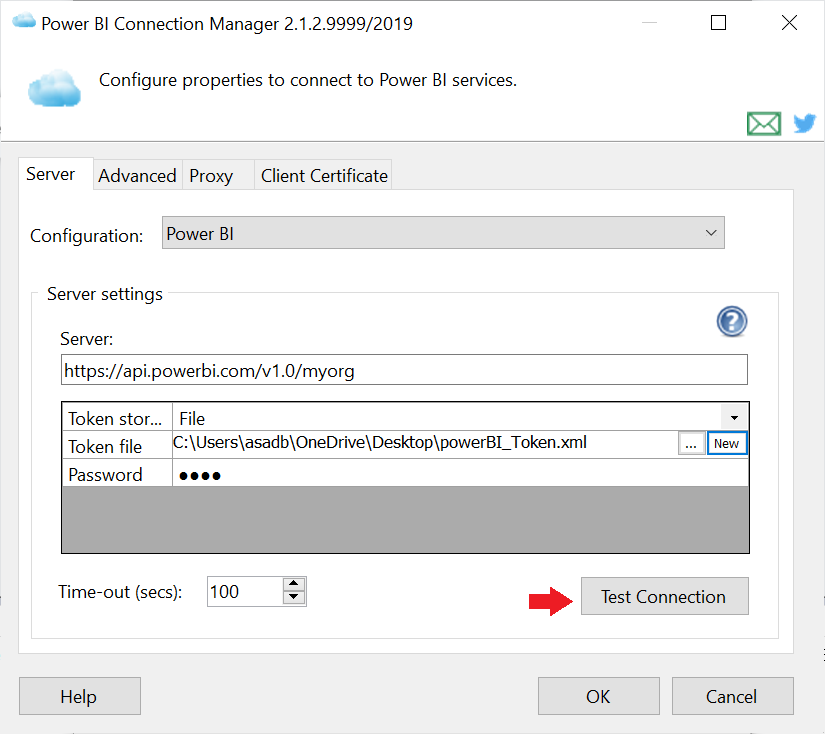825x734 pixels.
Task: Open the email support envelope icon
Action: (763, 124)
